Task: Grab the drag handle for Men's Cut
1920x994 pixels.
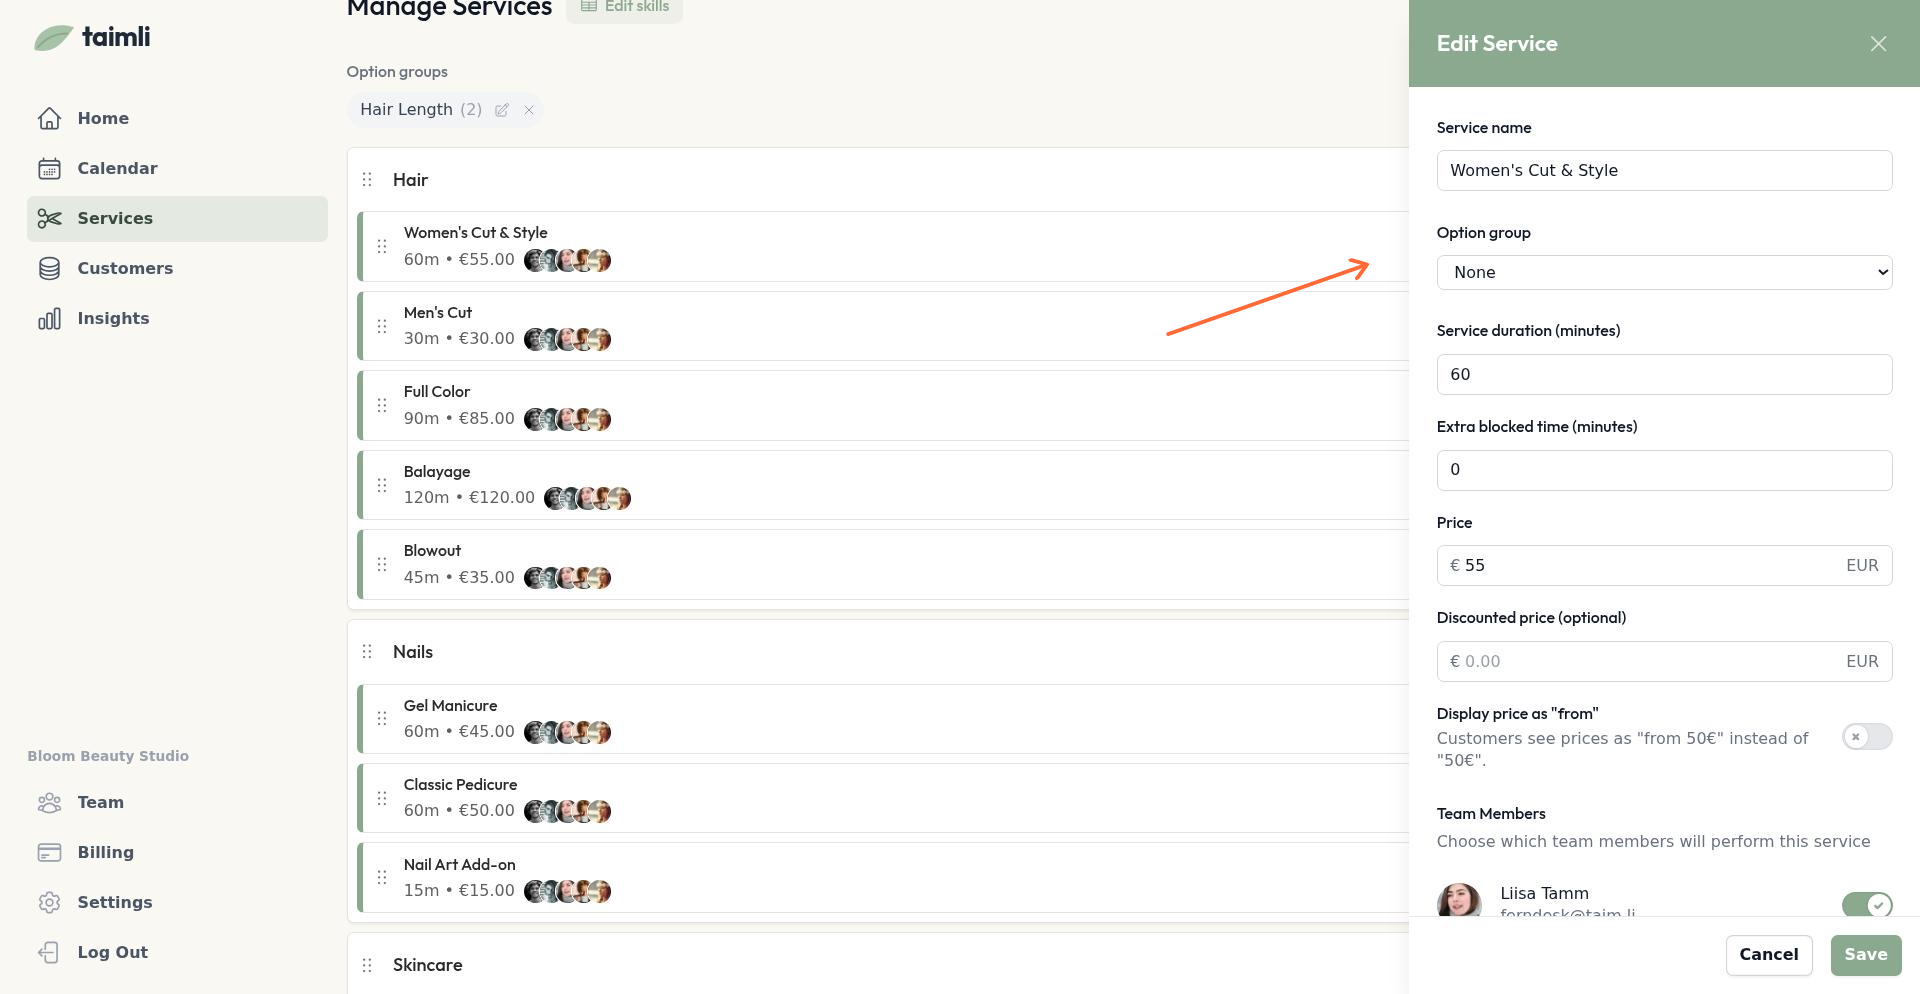Action: [x=382, y=326]
